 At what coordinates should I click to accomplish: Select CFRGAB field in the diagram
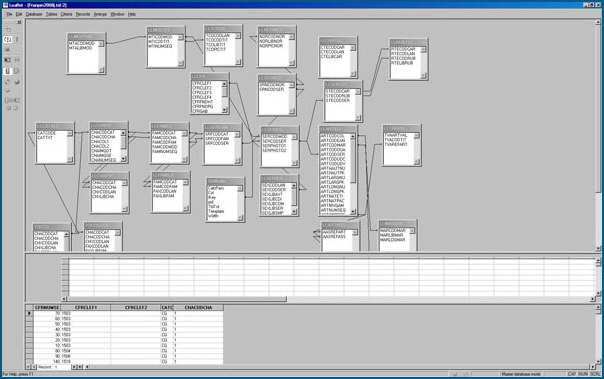point(200,111)
